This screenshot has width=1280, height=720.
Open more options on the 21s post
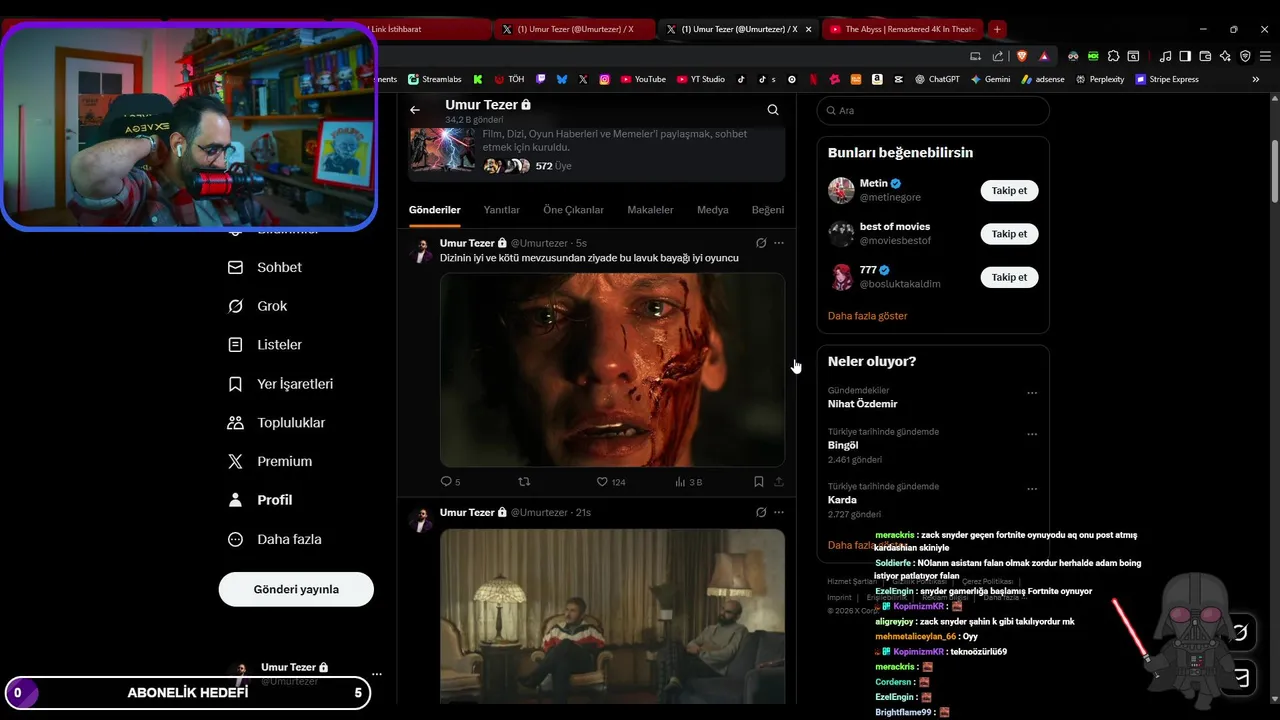pyautogui.click(x=779, y=512)
